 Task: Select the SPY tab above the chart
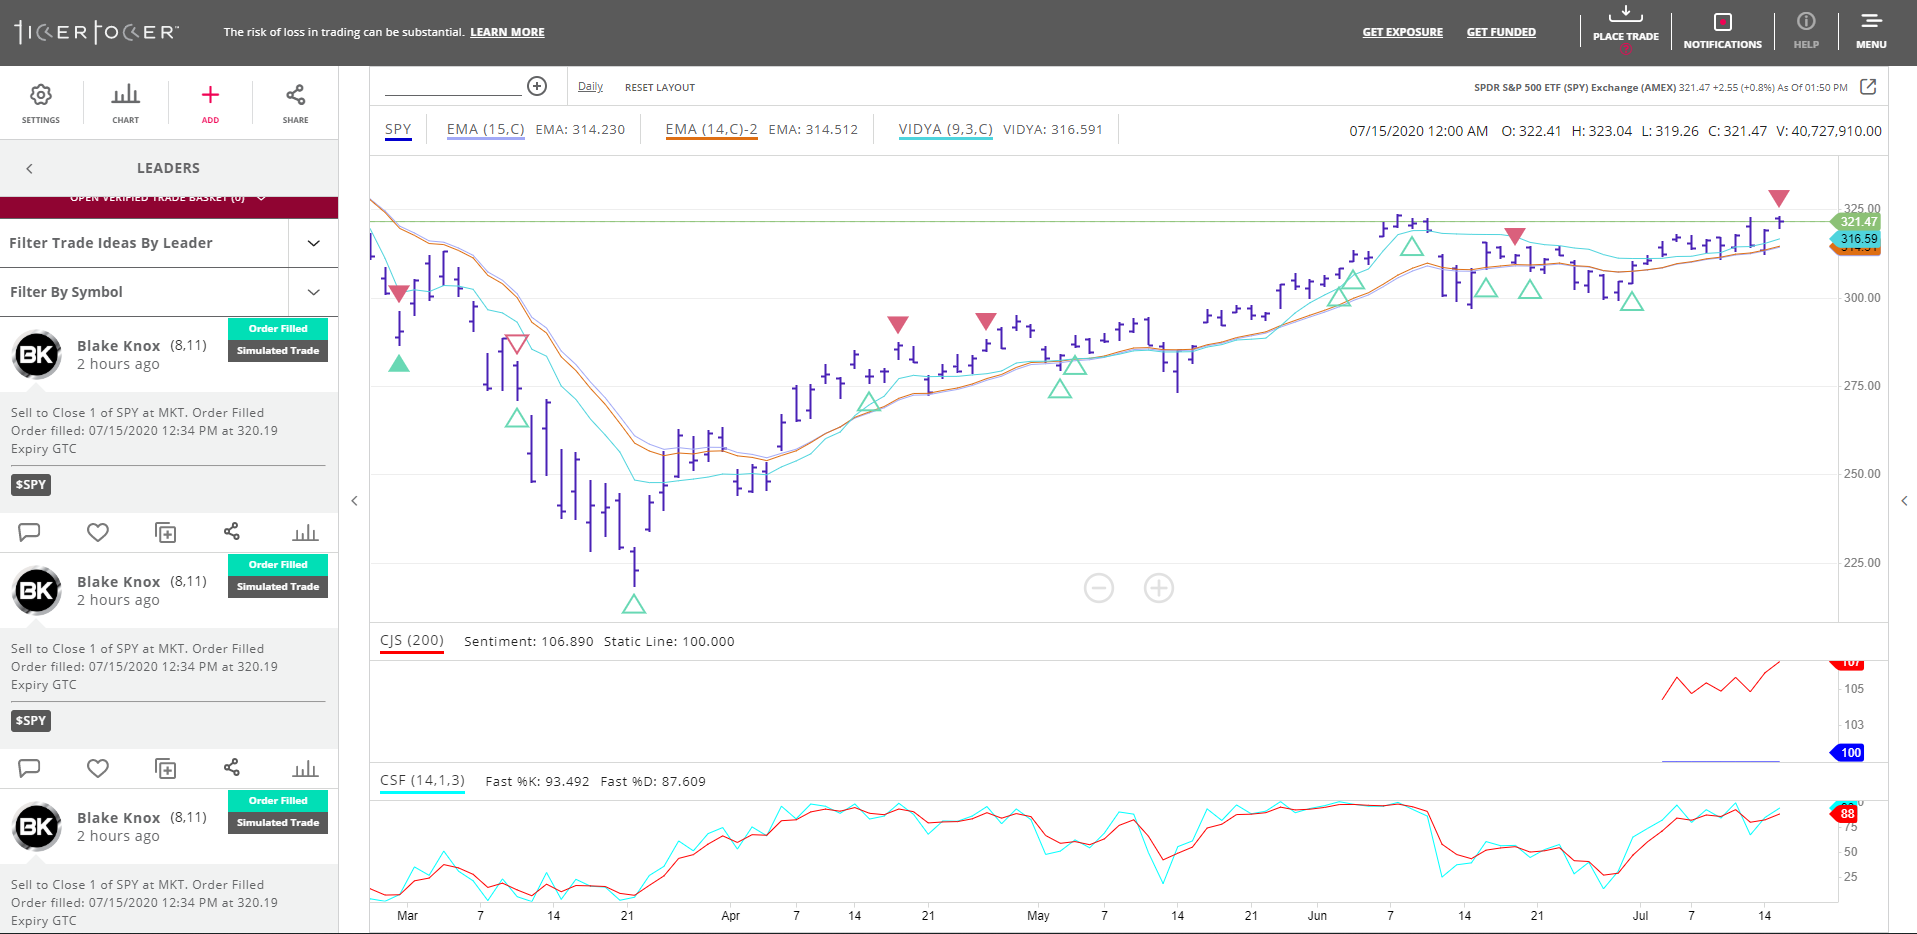click(x=398, y=129)
